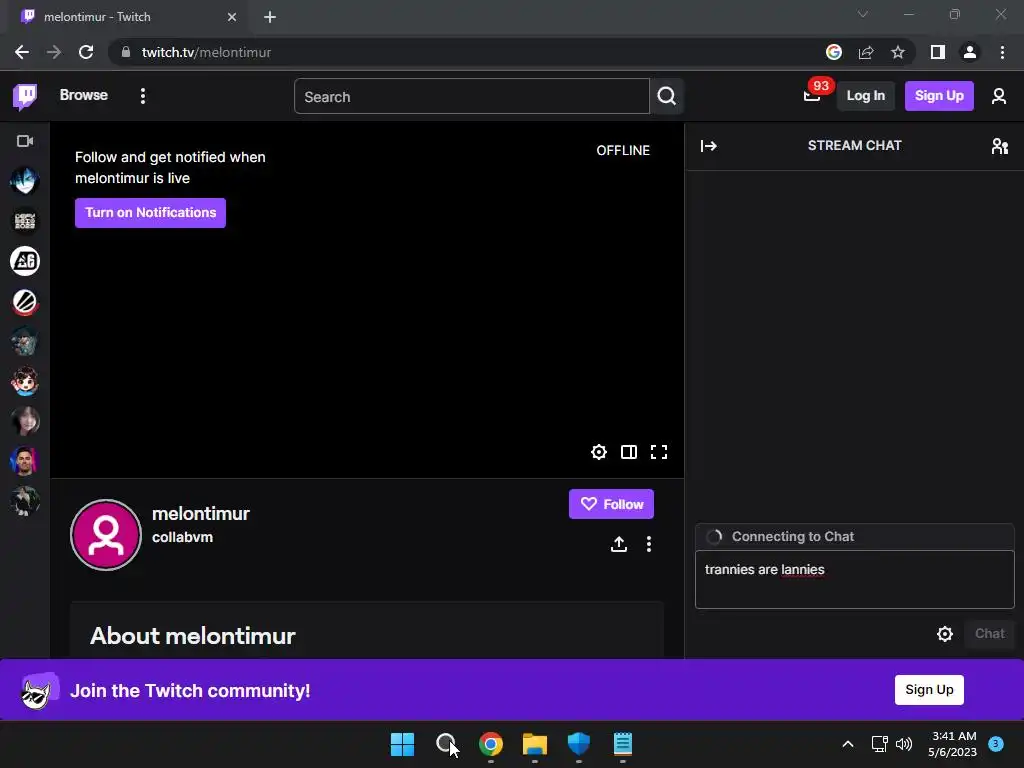This screenshot has width=1024, height=768.
Task: Open Chrome from the taskbar
Action: pos(490,744)
